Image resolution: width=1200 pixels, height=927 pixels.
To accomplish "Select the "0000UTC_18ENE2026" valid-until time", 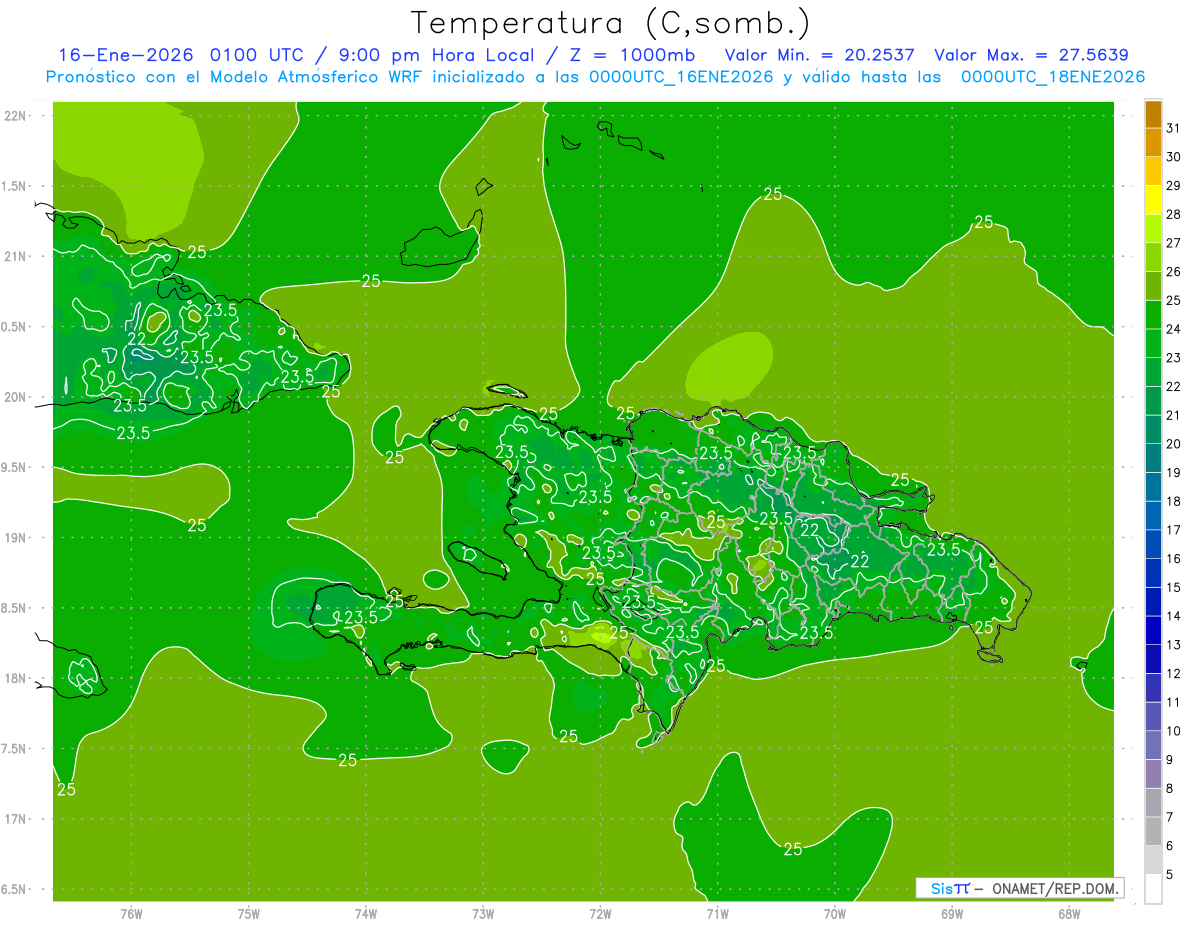I will [x=1053, y=77].
